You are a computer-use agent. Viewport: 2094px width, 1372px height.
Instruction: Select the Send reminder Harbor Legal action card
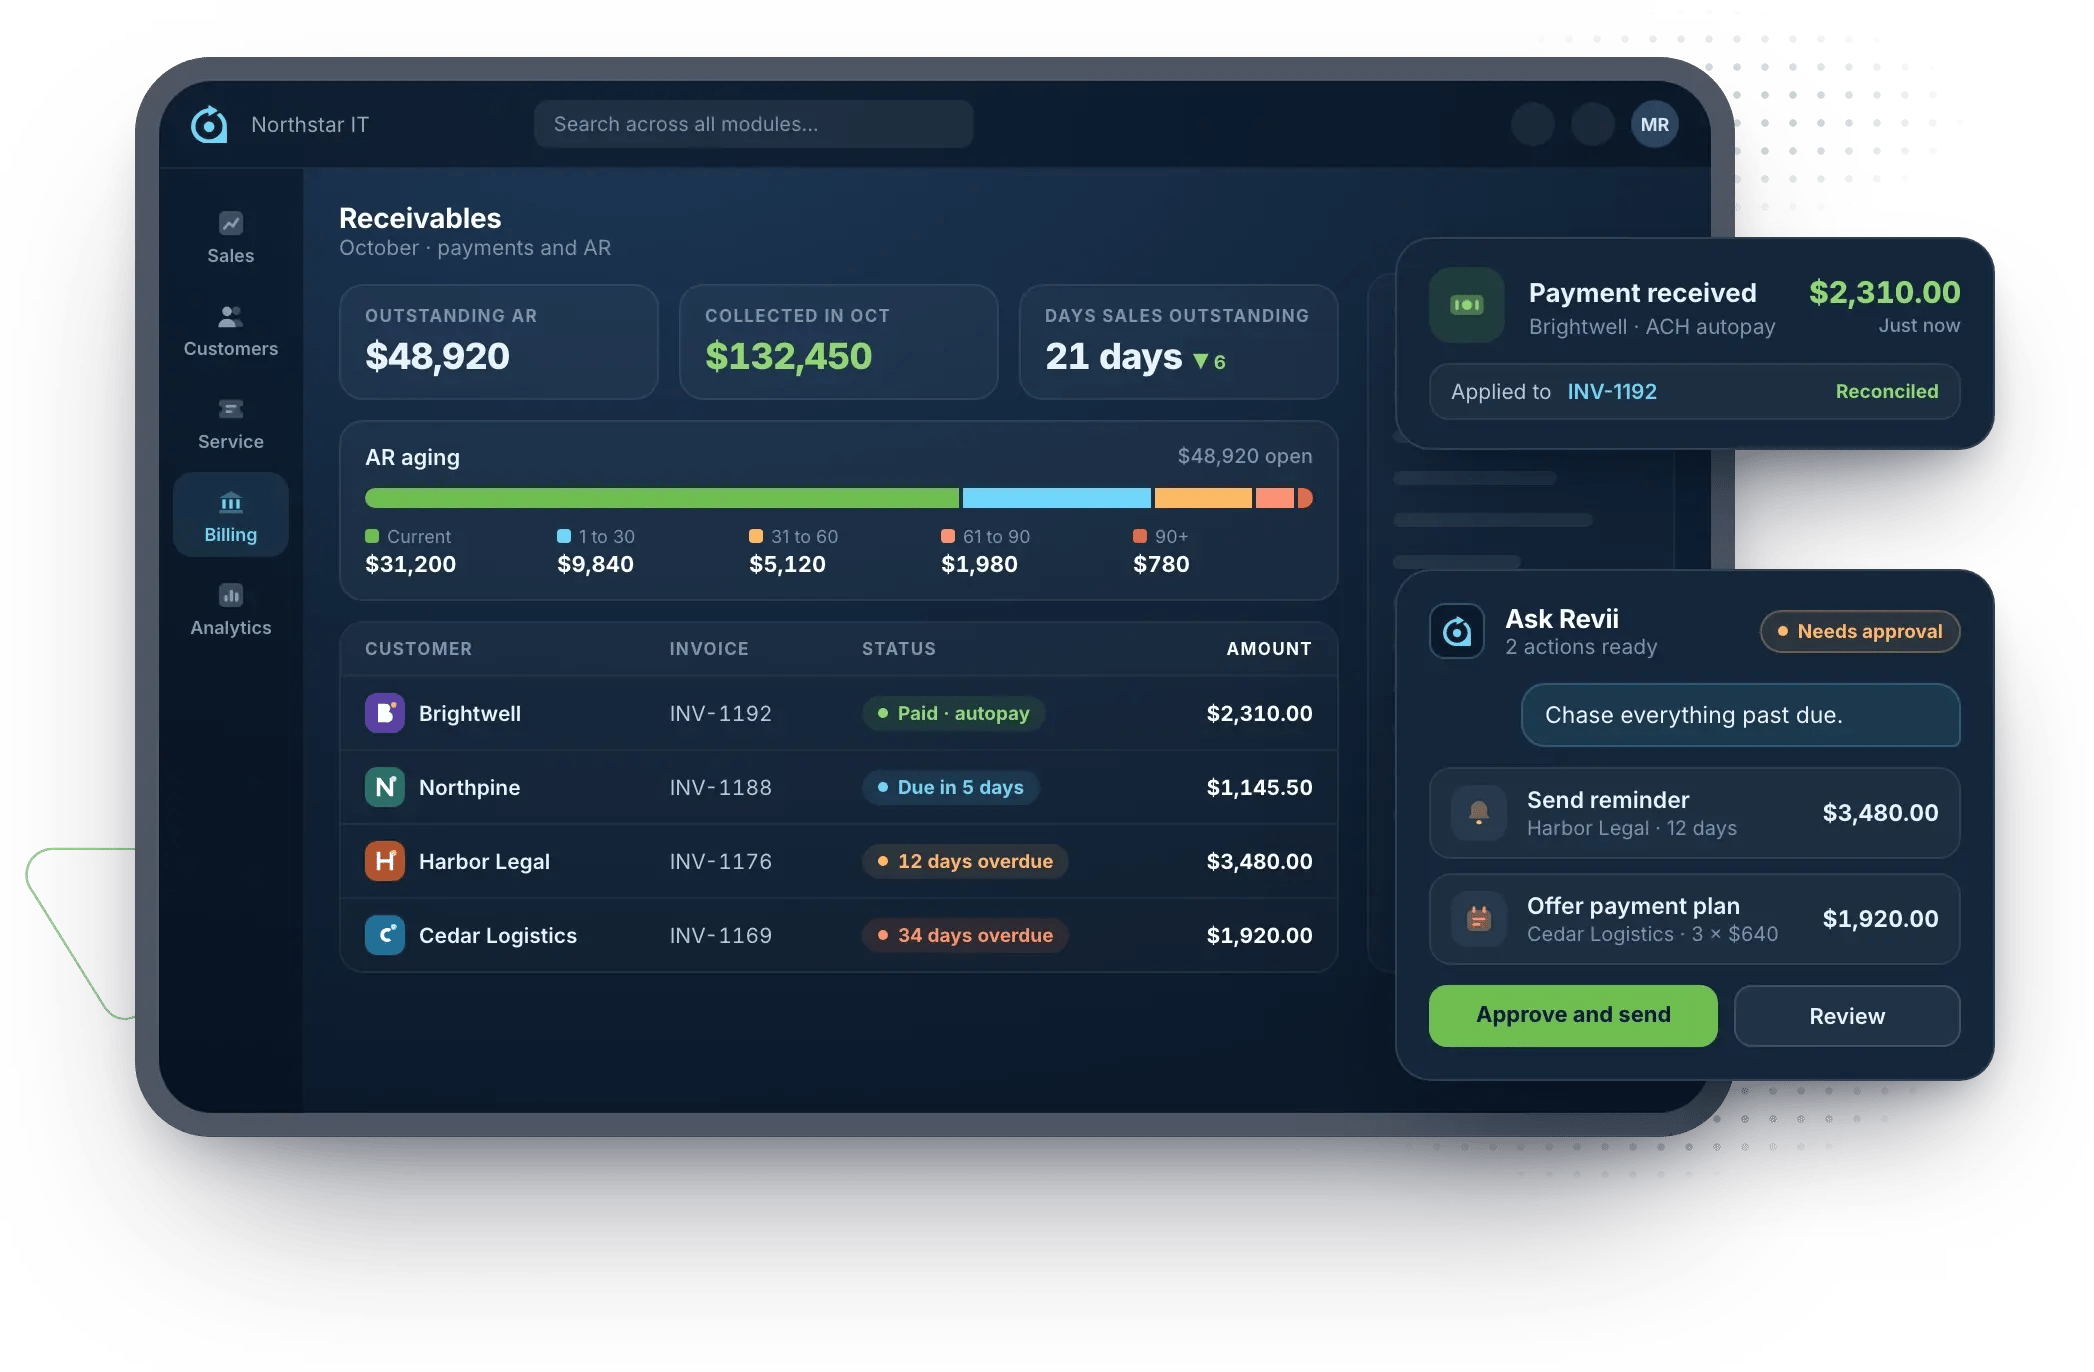[1694, 813]
